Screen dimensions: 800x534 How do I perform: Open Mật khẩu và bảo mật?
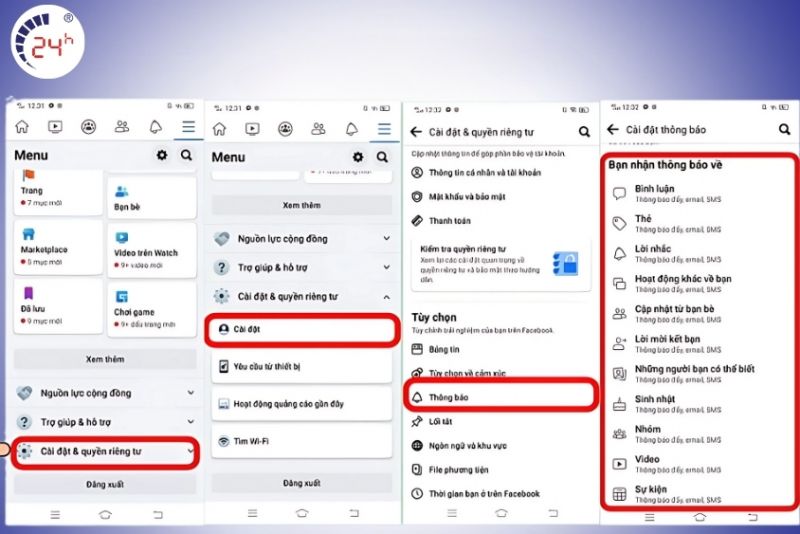tap(500, 196)
